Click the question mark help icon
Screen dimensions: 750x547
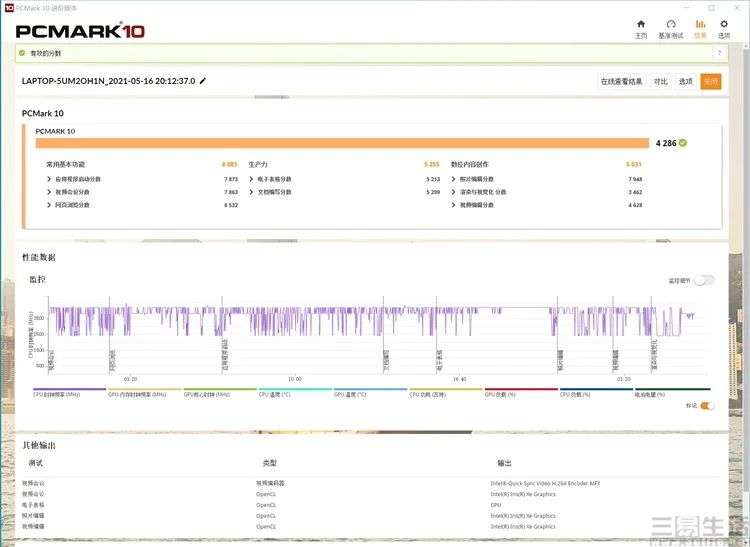(x=719, y=53)
